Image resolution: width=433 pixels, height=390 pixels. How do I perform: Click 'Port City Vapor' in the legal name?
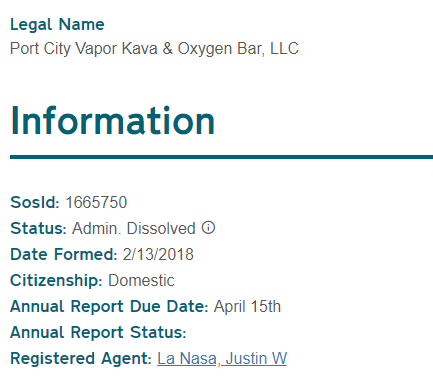click(64, 49)
